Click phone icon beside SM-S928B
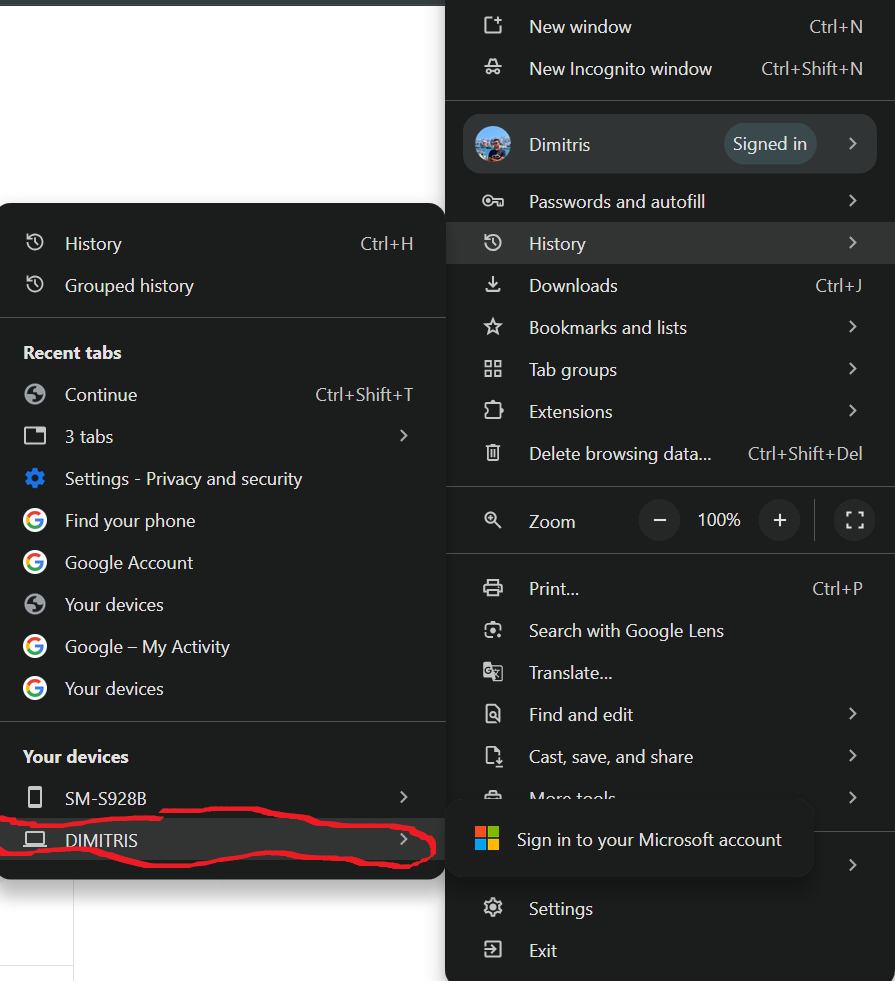Viewport: 895px width, 981px height. [35, 797]
